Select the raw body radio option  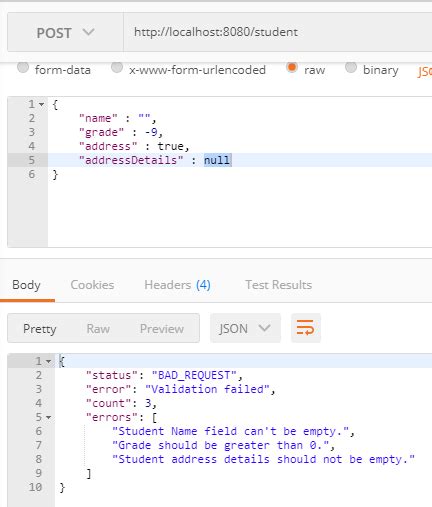pos(292,68)
